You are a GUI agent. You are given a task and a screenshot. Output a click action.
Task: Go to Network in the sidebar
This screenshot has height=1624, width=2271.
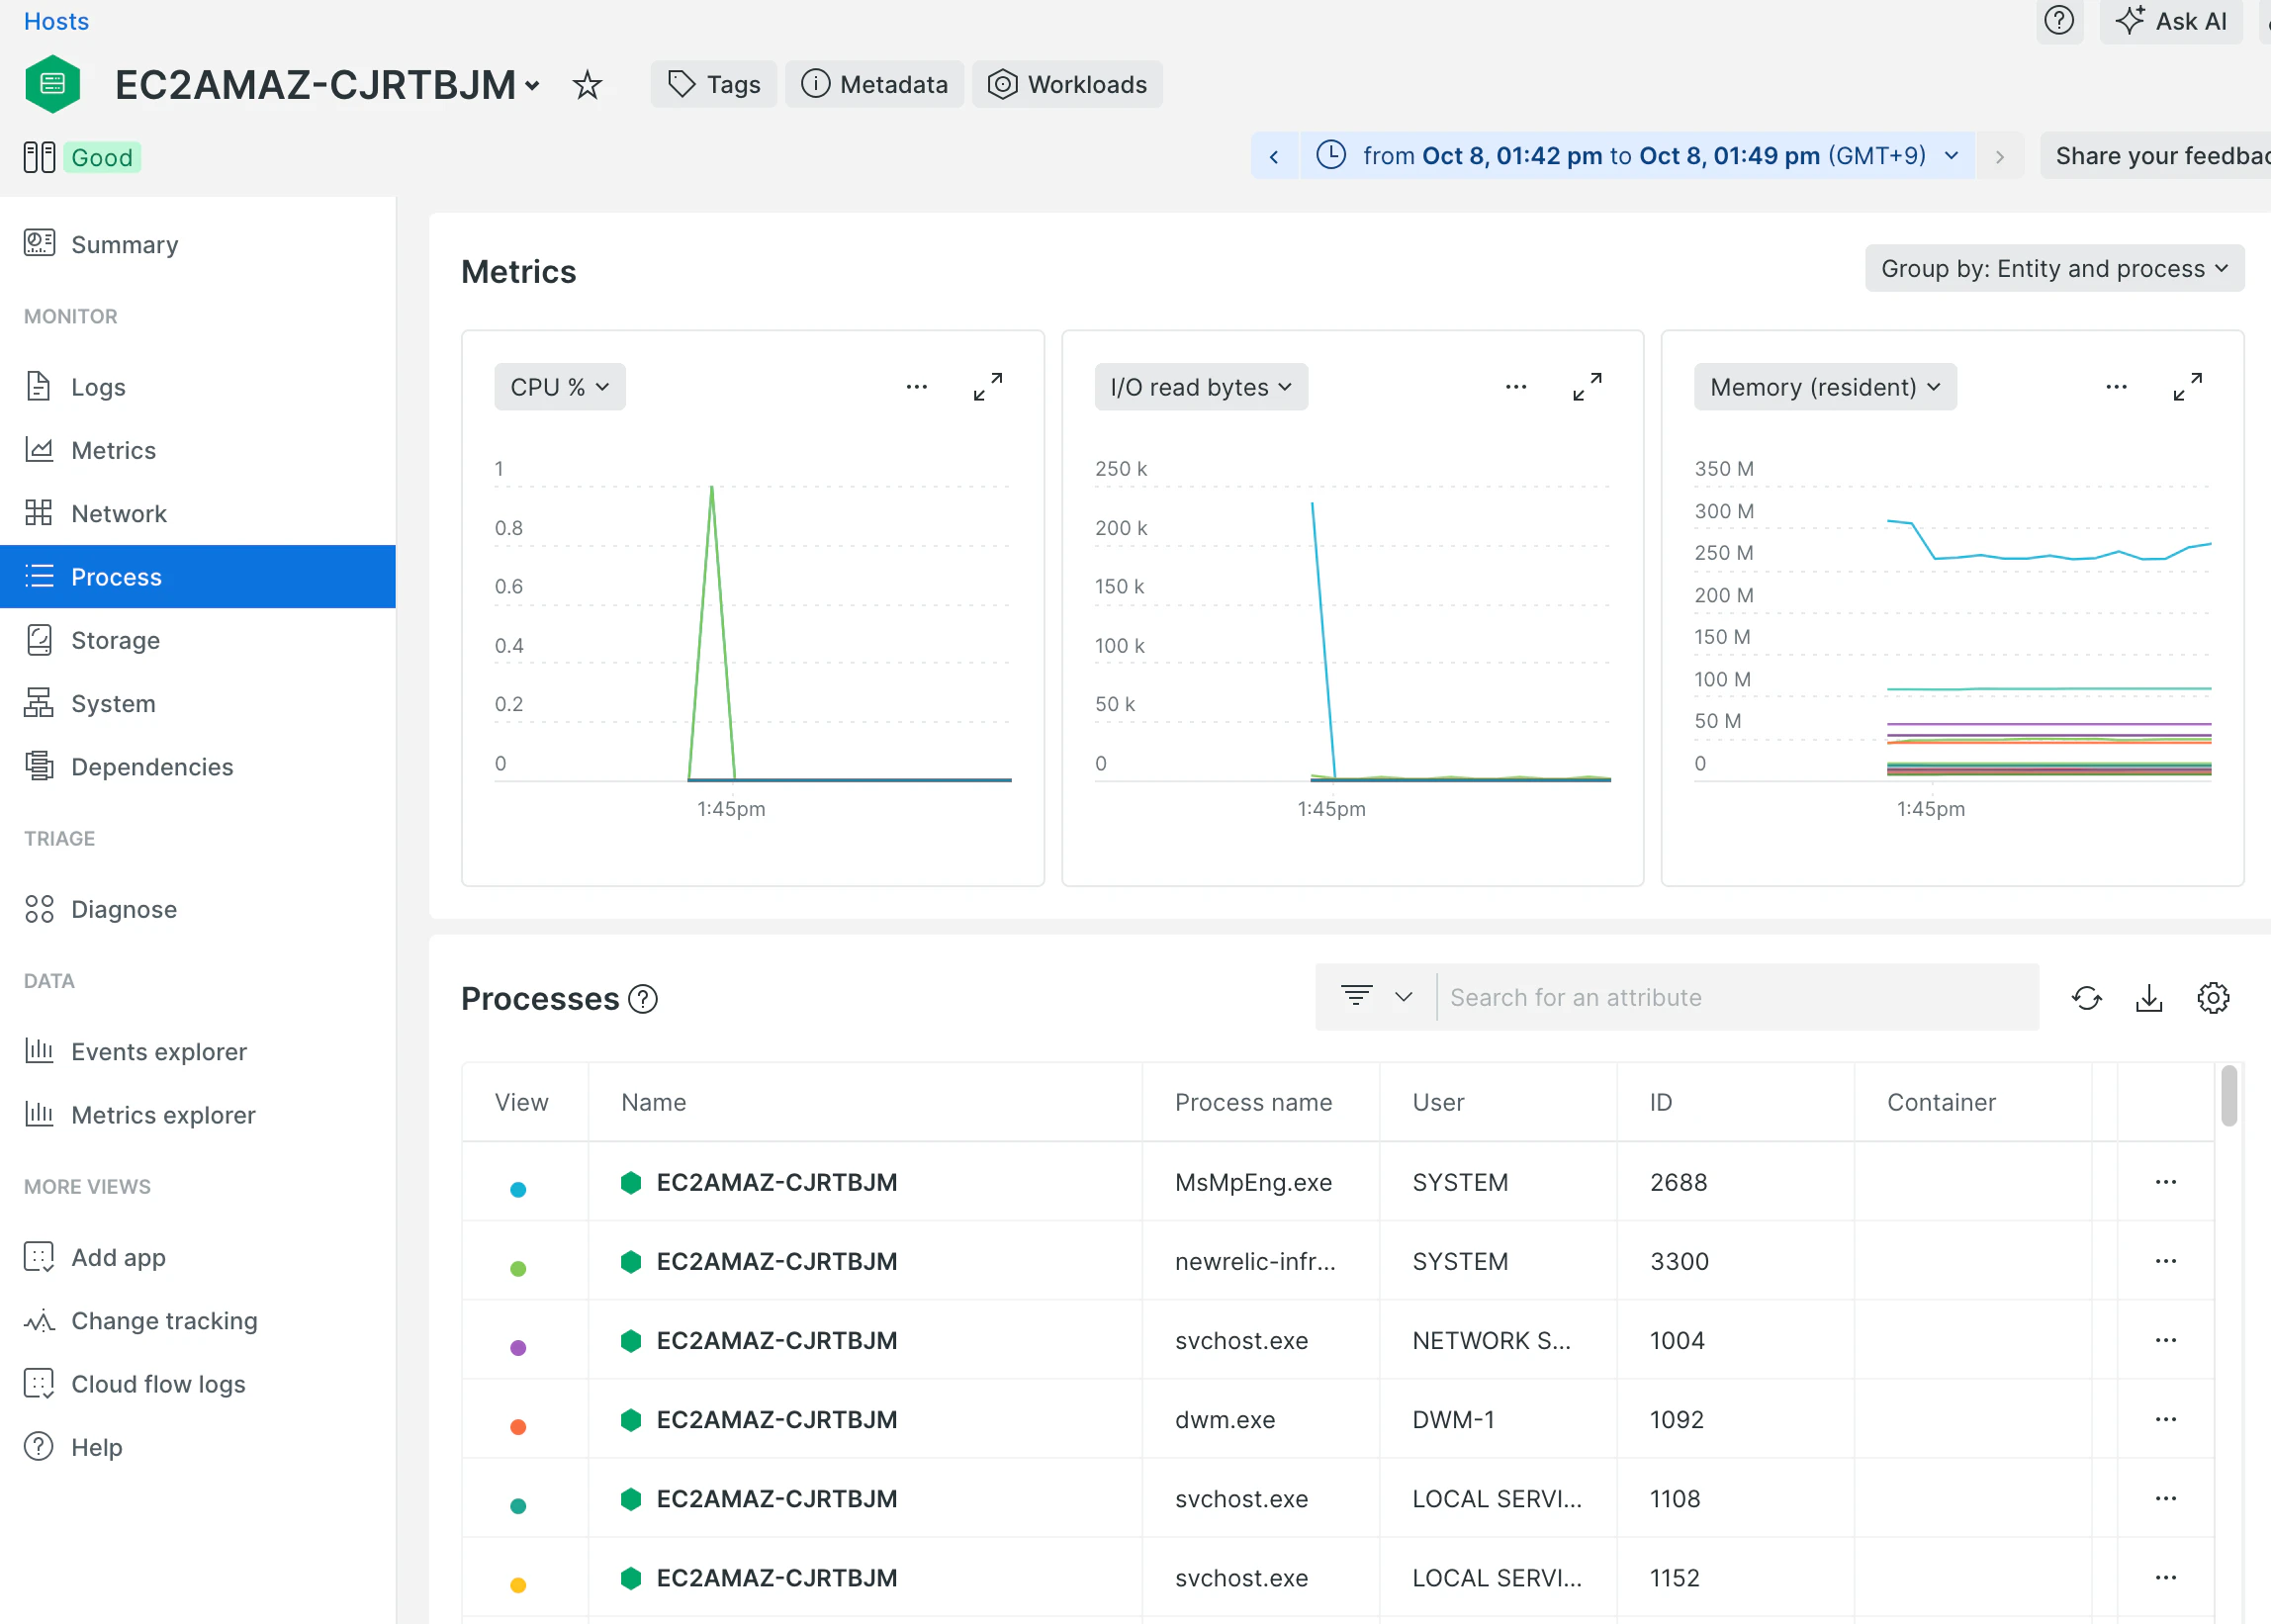pos(118,514)
